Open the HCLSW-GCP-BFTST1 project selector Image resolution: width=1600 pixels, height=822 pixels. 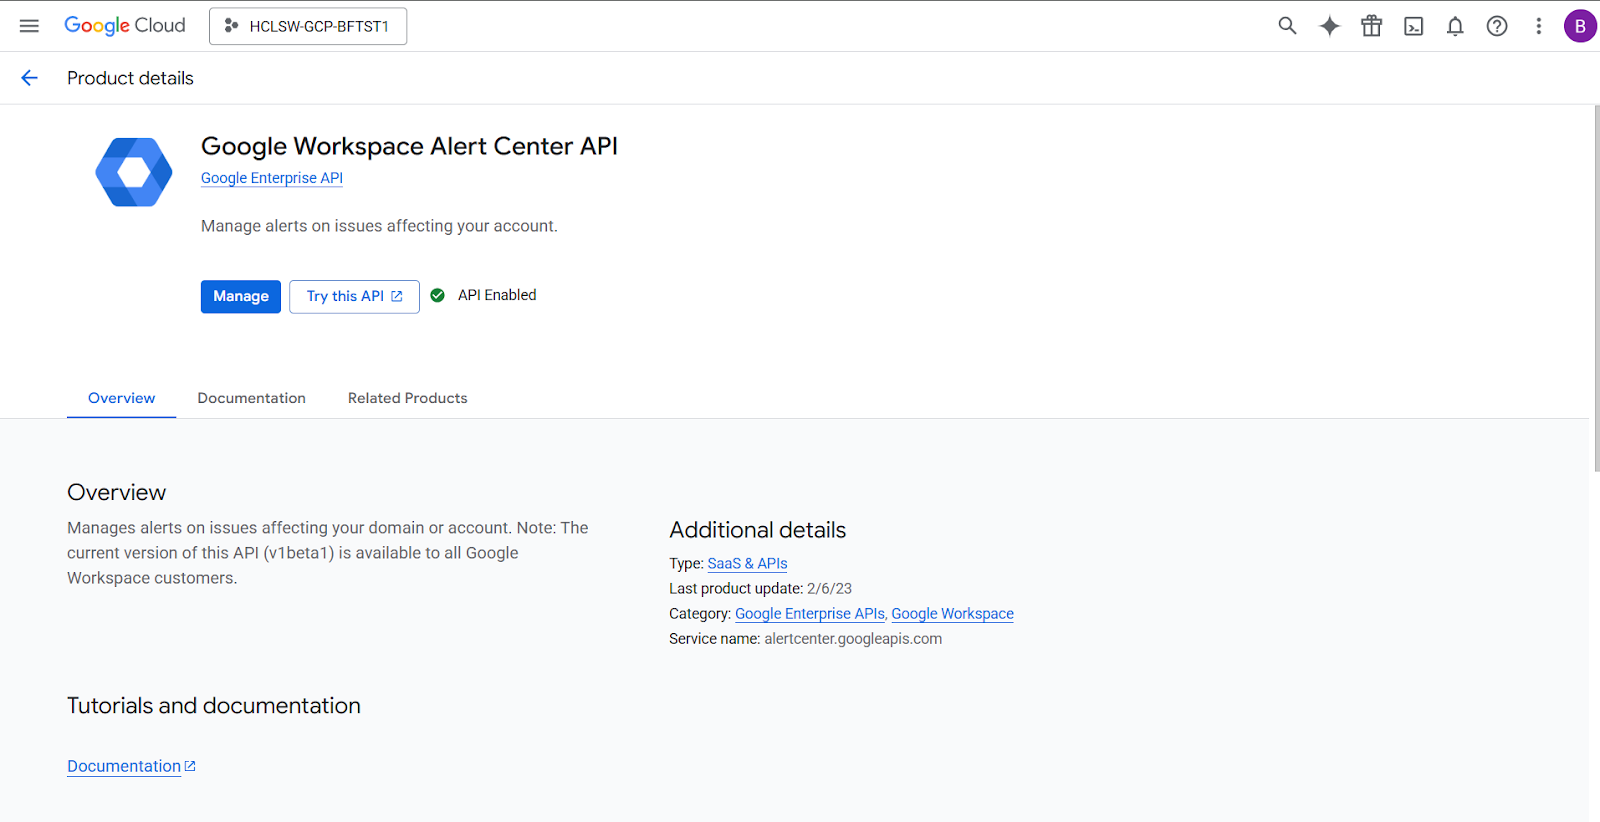pos(308,26)
